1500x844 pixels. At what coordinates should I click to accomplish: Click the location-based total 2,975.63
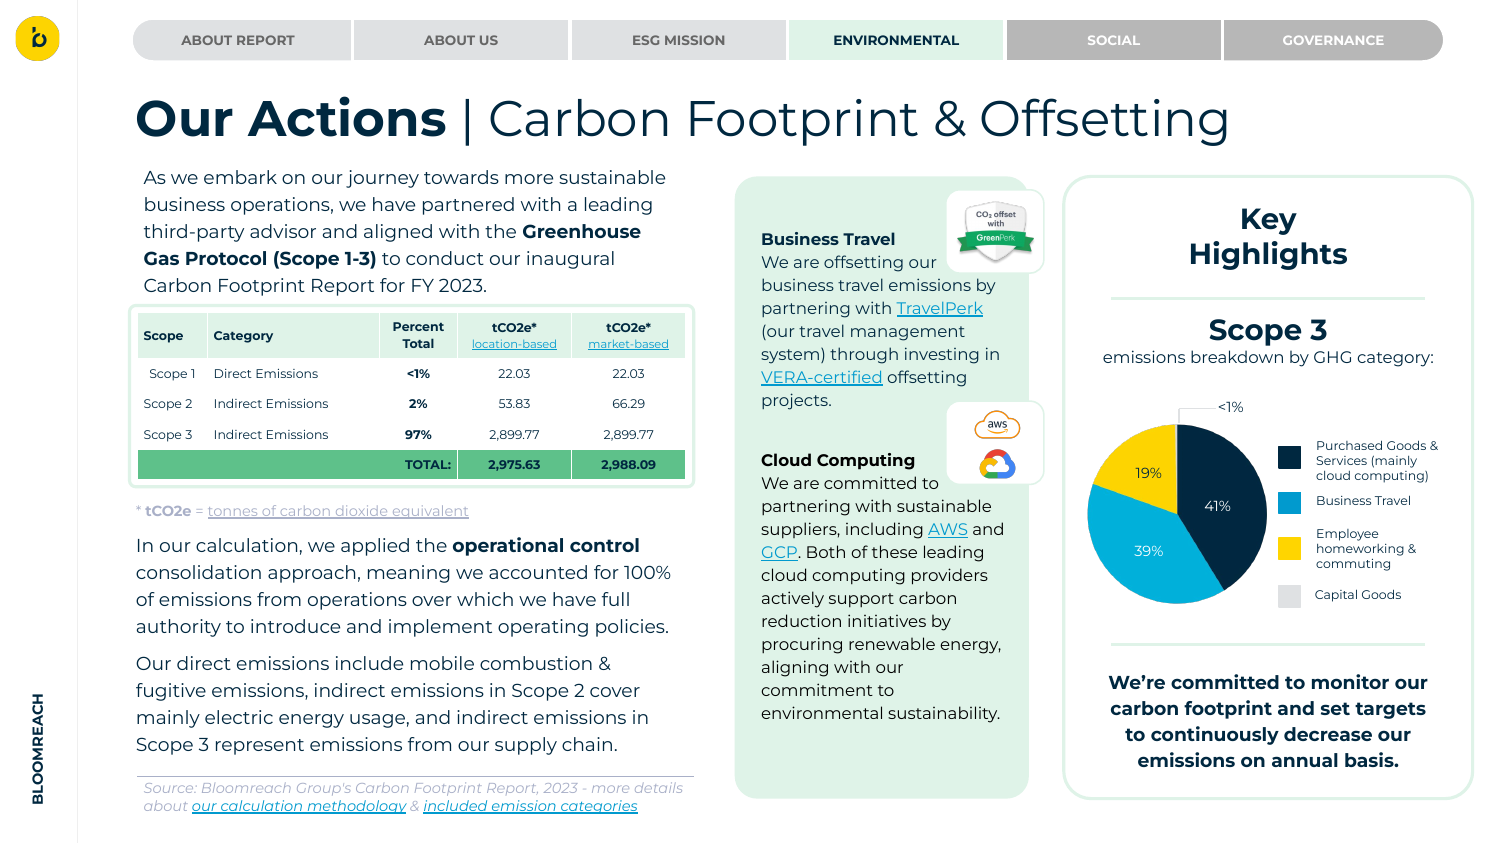point(514,465)
